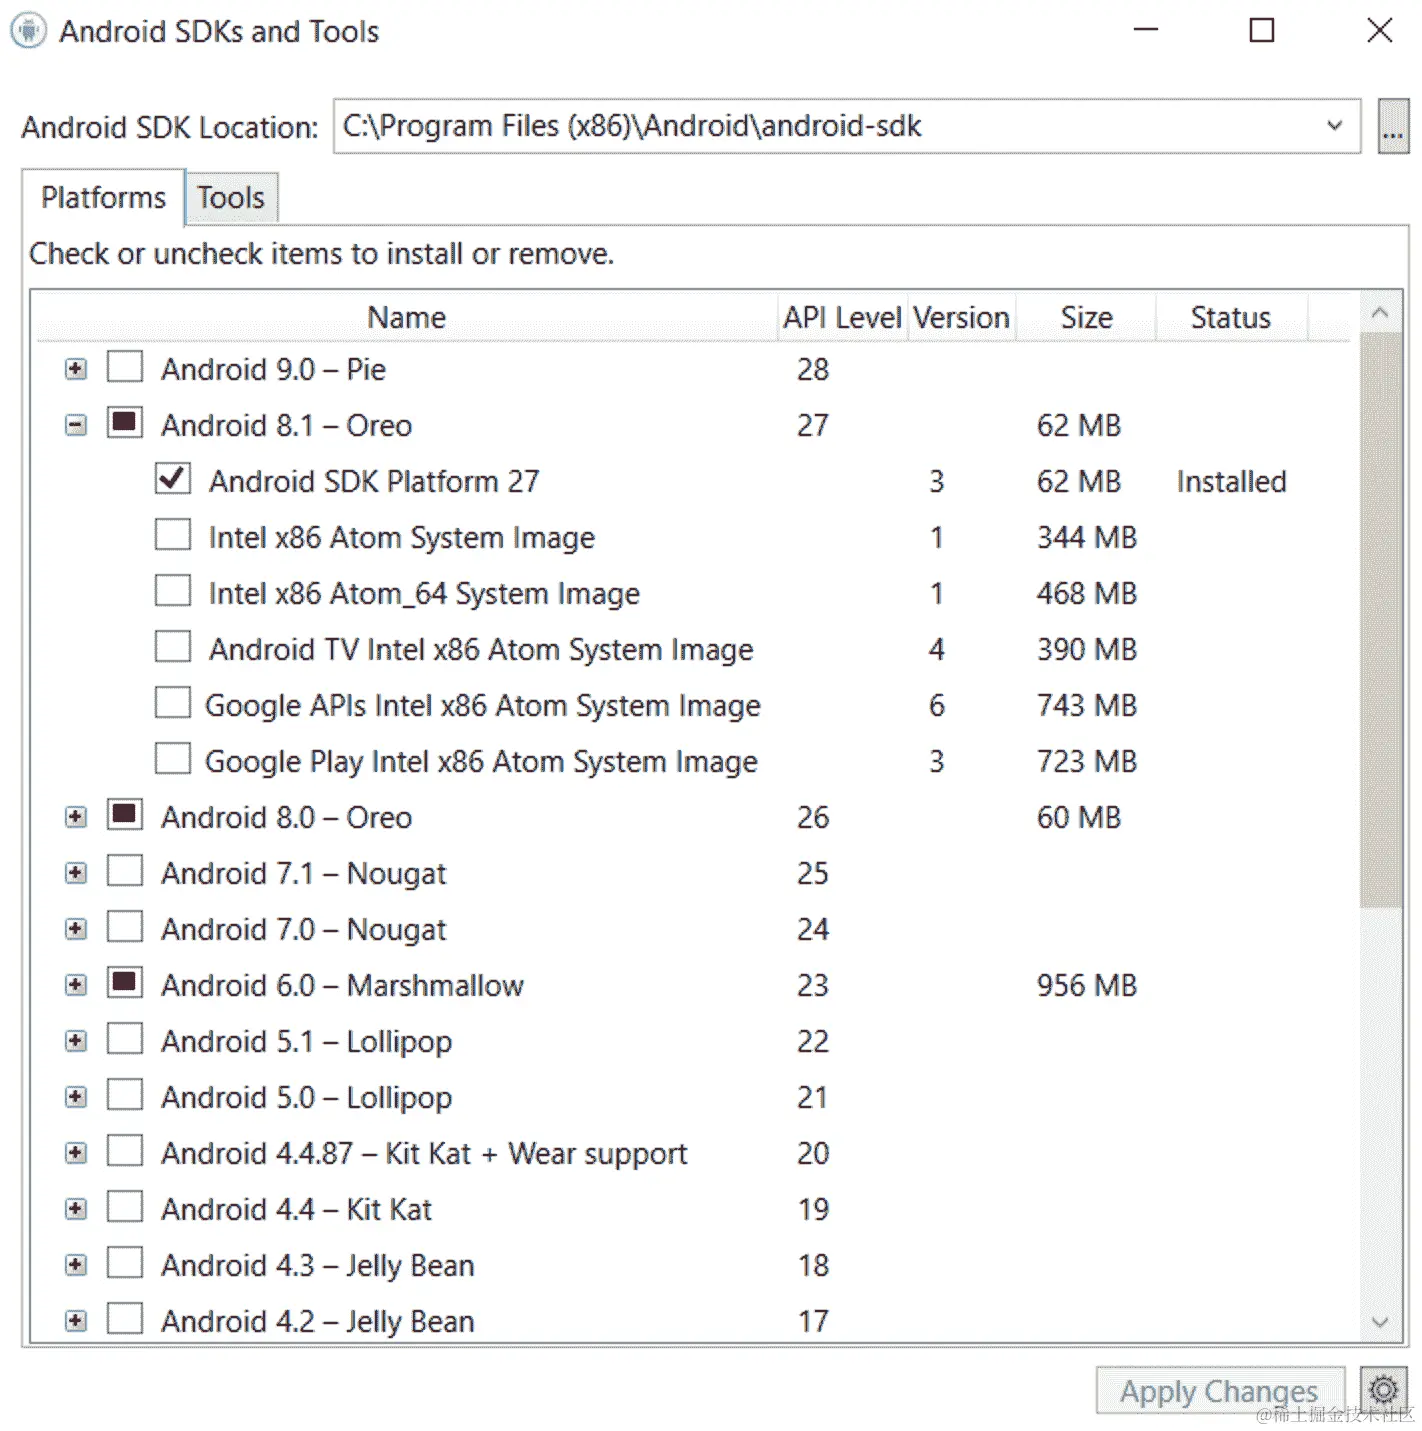The width and height of the screenshot is (1422, 1431).
Task: Check the Android 4.3 – Jelly Bean checkbox
Action: click(x=125, y=1262)
